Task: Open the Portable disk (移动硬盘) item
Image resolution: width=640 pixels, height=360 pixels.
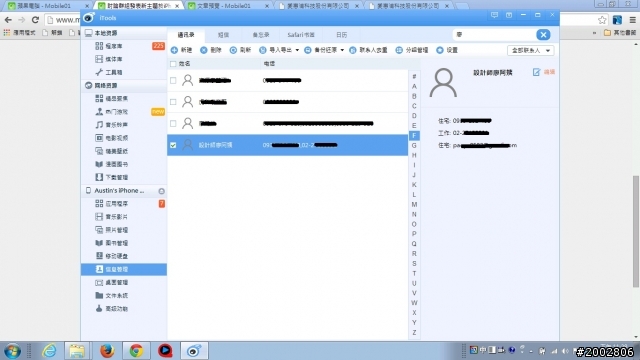Action: (x=124, y=256)
